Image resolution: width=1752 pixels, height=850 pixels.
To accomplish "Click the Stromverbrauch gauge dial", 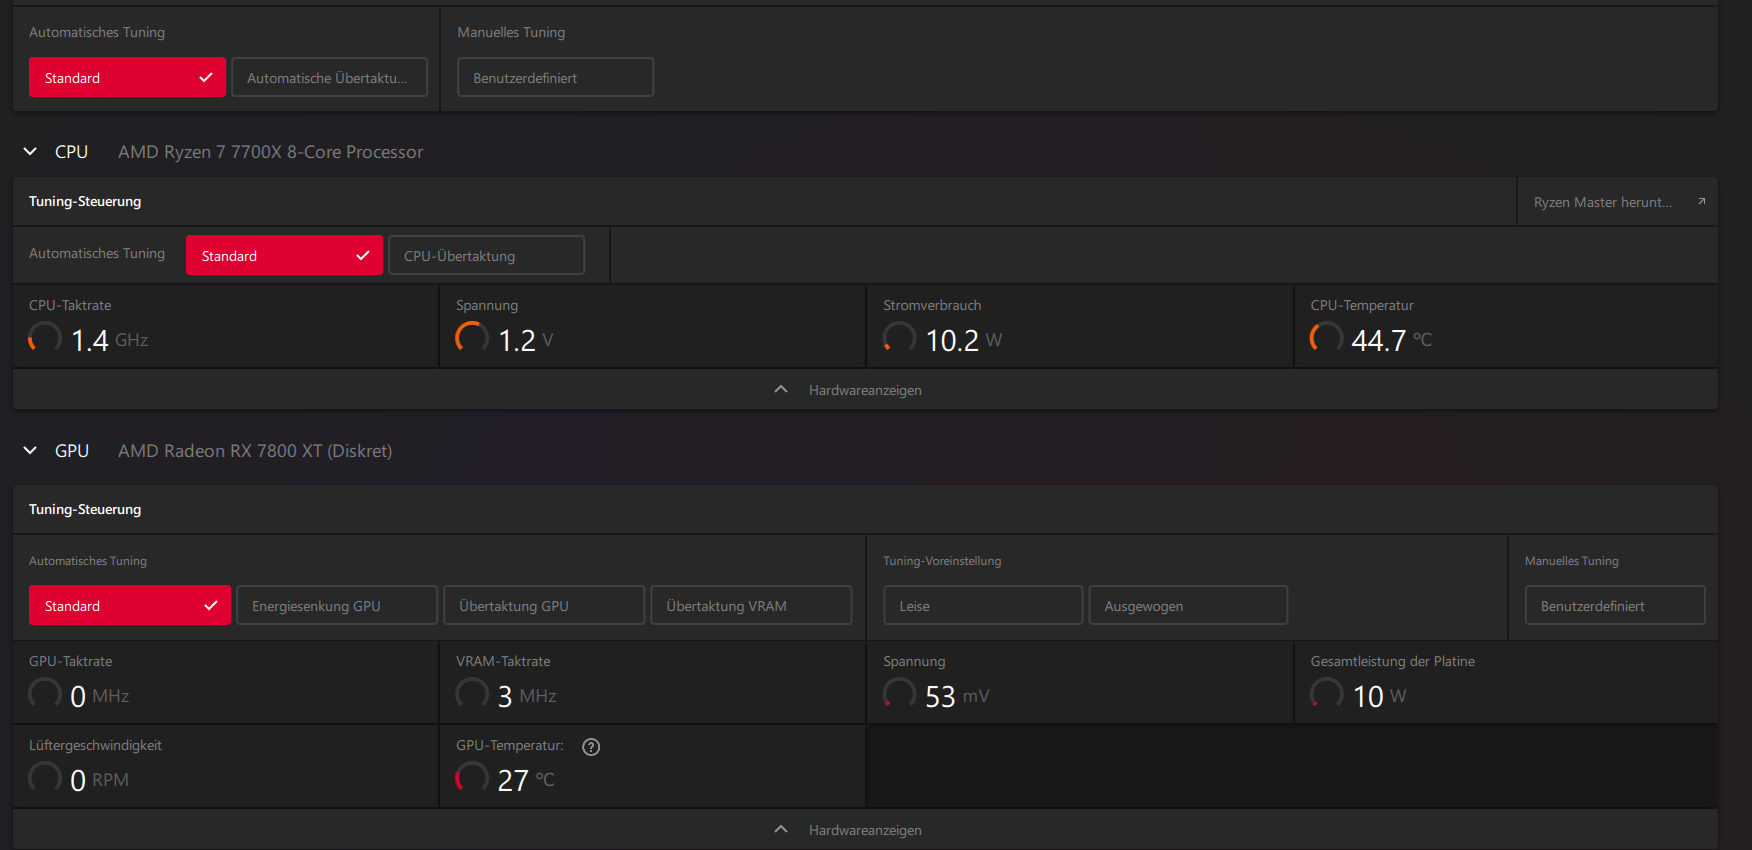I will click(x=899, y=338).
